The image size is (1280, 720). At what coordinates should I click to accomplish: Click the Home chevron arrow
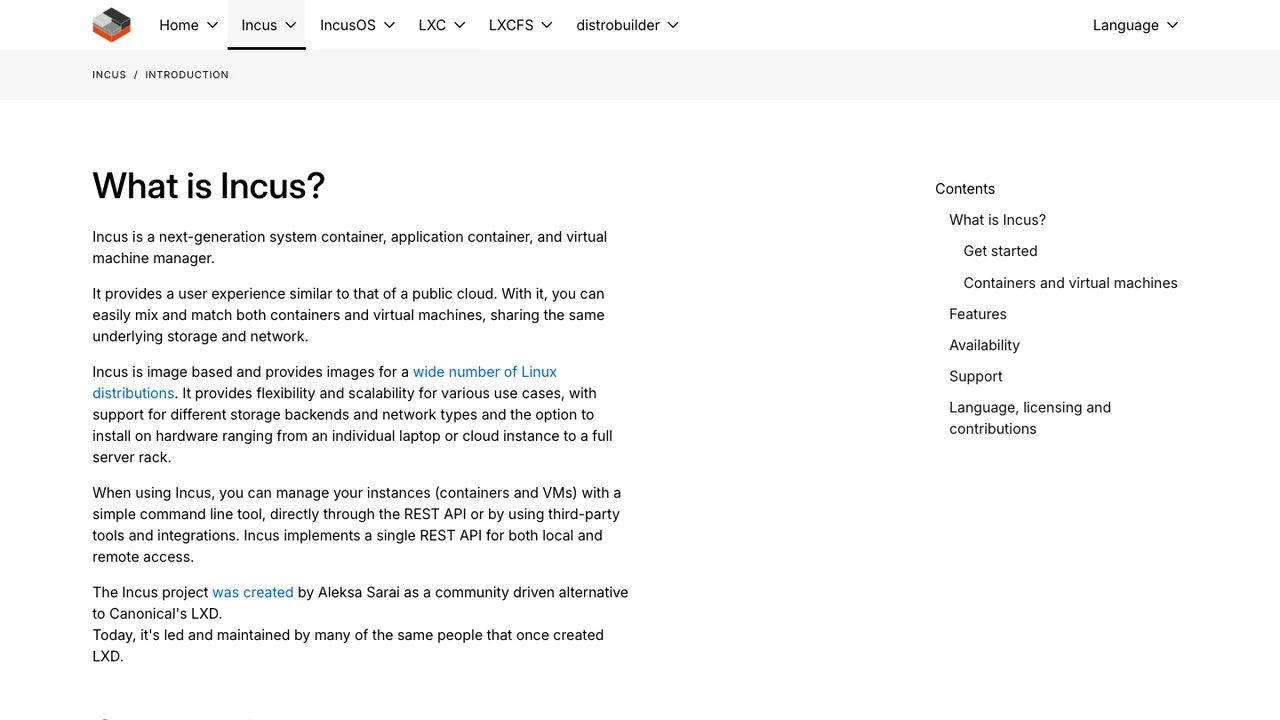coord(212,25)
